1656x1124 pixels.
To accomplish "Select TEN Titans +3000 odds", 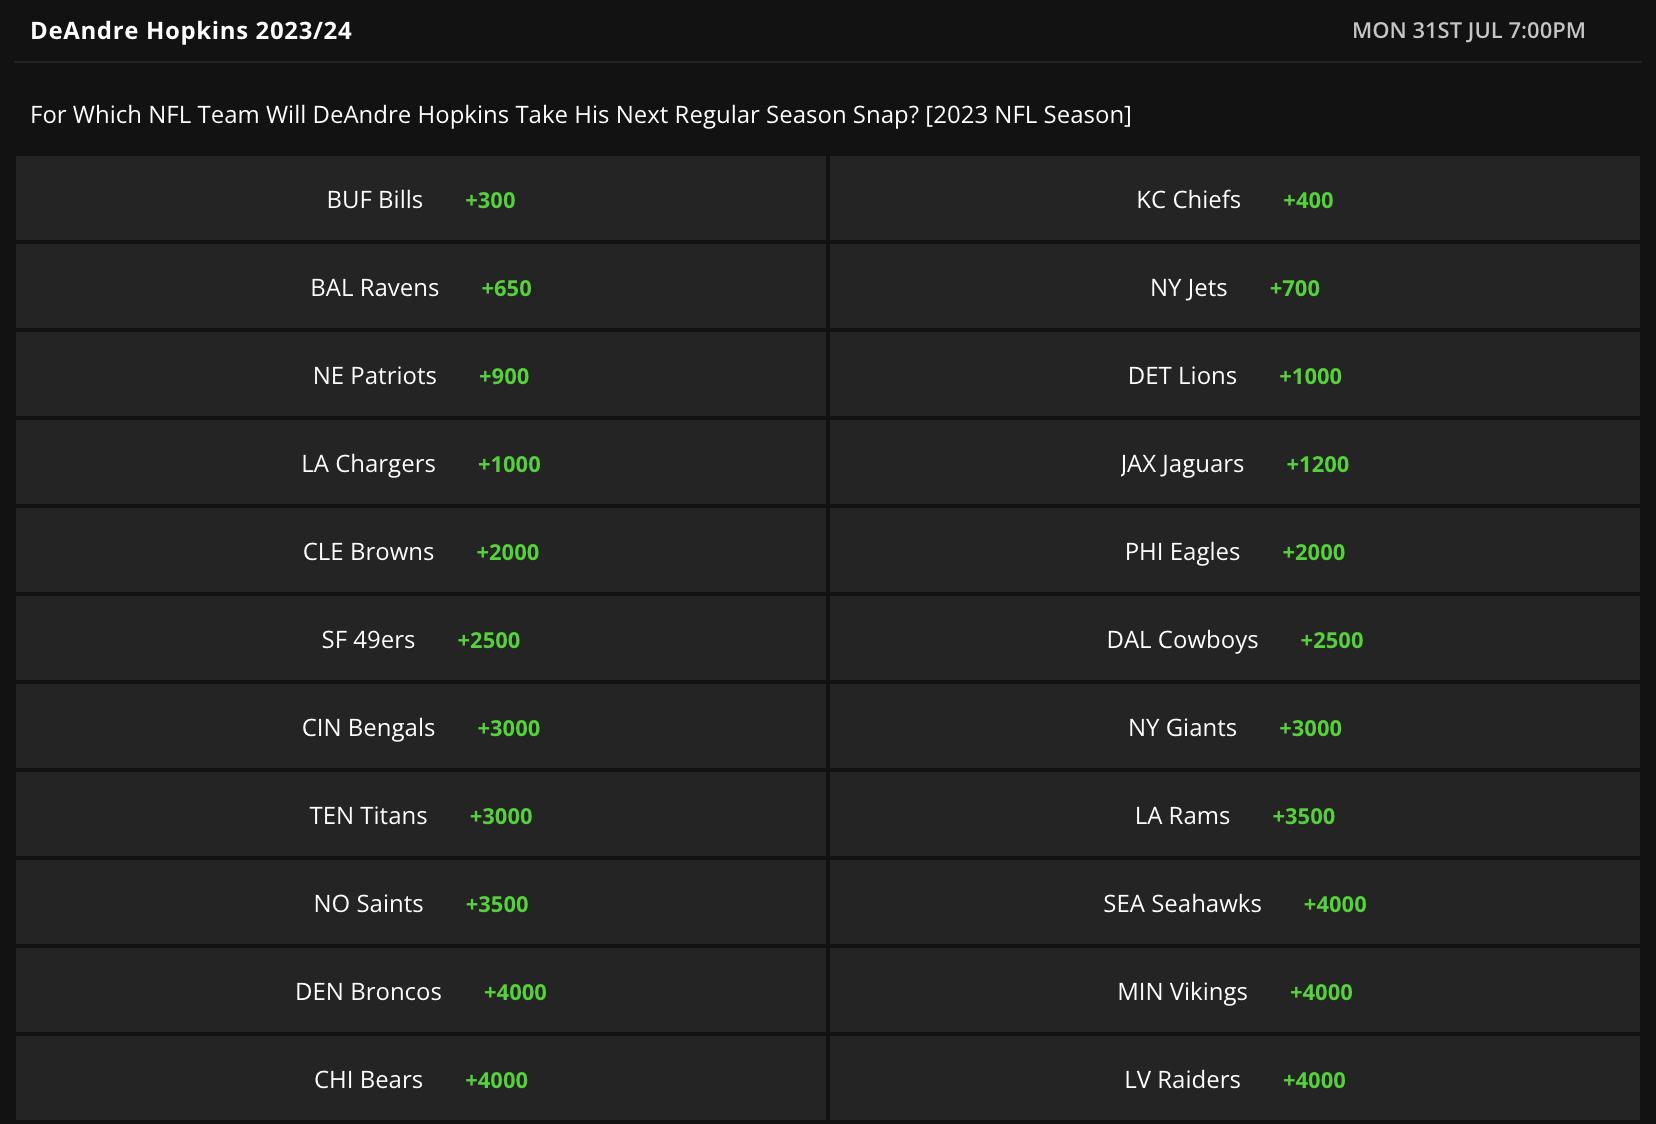I will click(x=421, y=815).
